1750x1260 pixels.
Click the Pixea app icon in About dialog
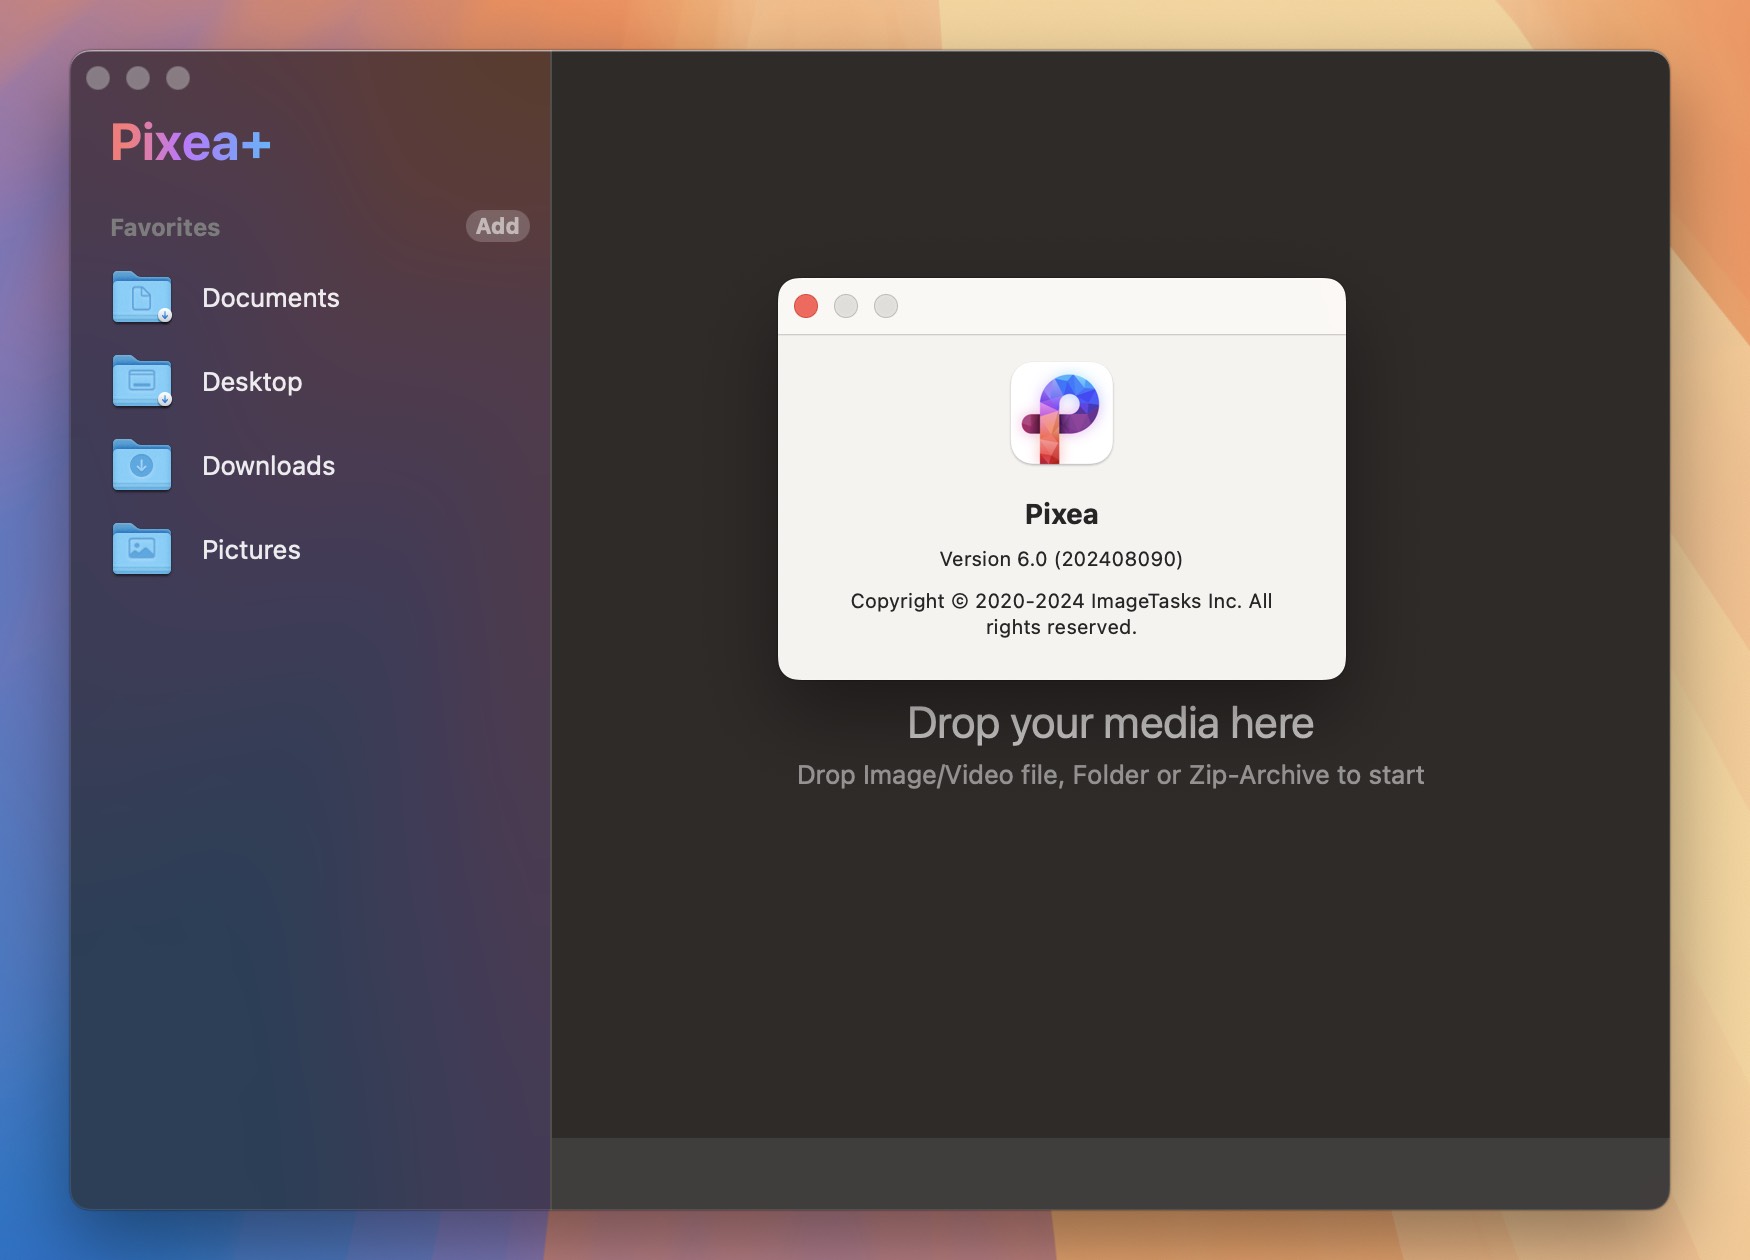(1061, 413)
